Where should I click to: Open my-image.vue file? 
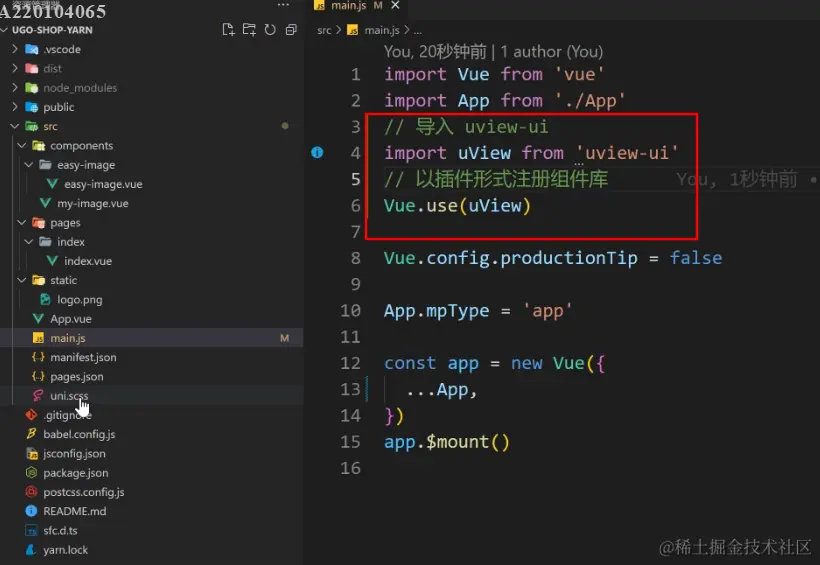[93, 204]
